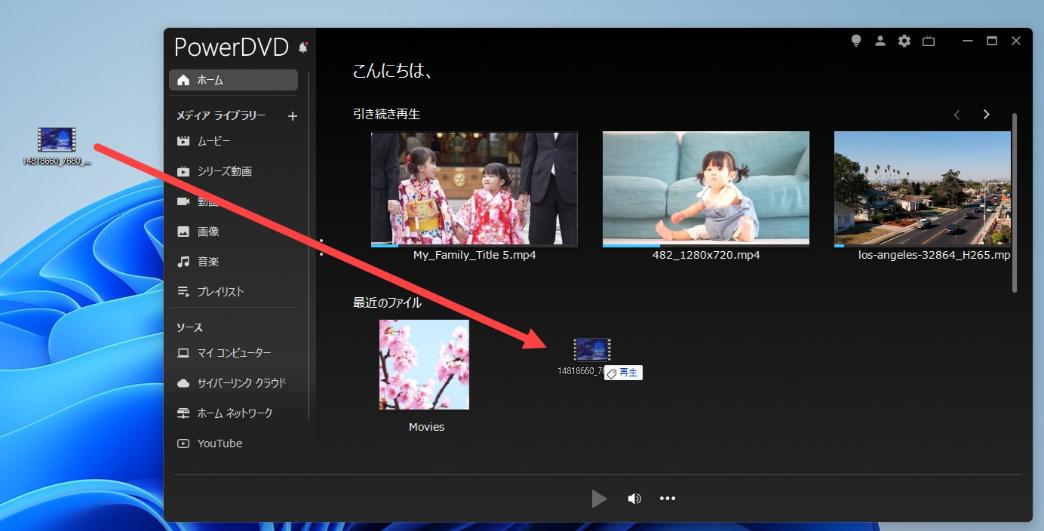
Task: Open 482_1280x720.mp4 thumbnail
Action: [x=706, y=189]
